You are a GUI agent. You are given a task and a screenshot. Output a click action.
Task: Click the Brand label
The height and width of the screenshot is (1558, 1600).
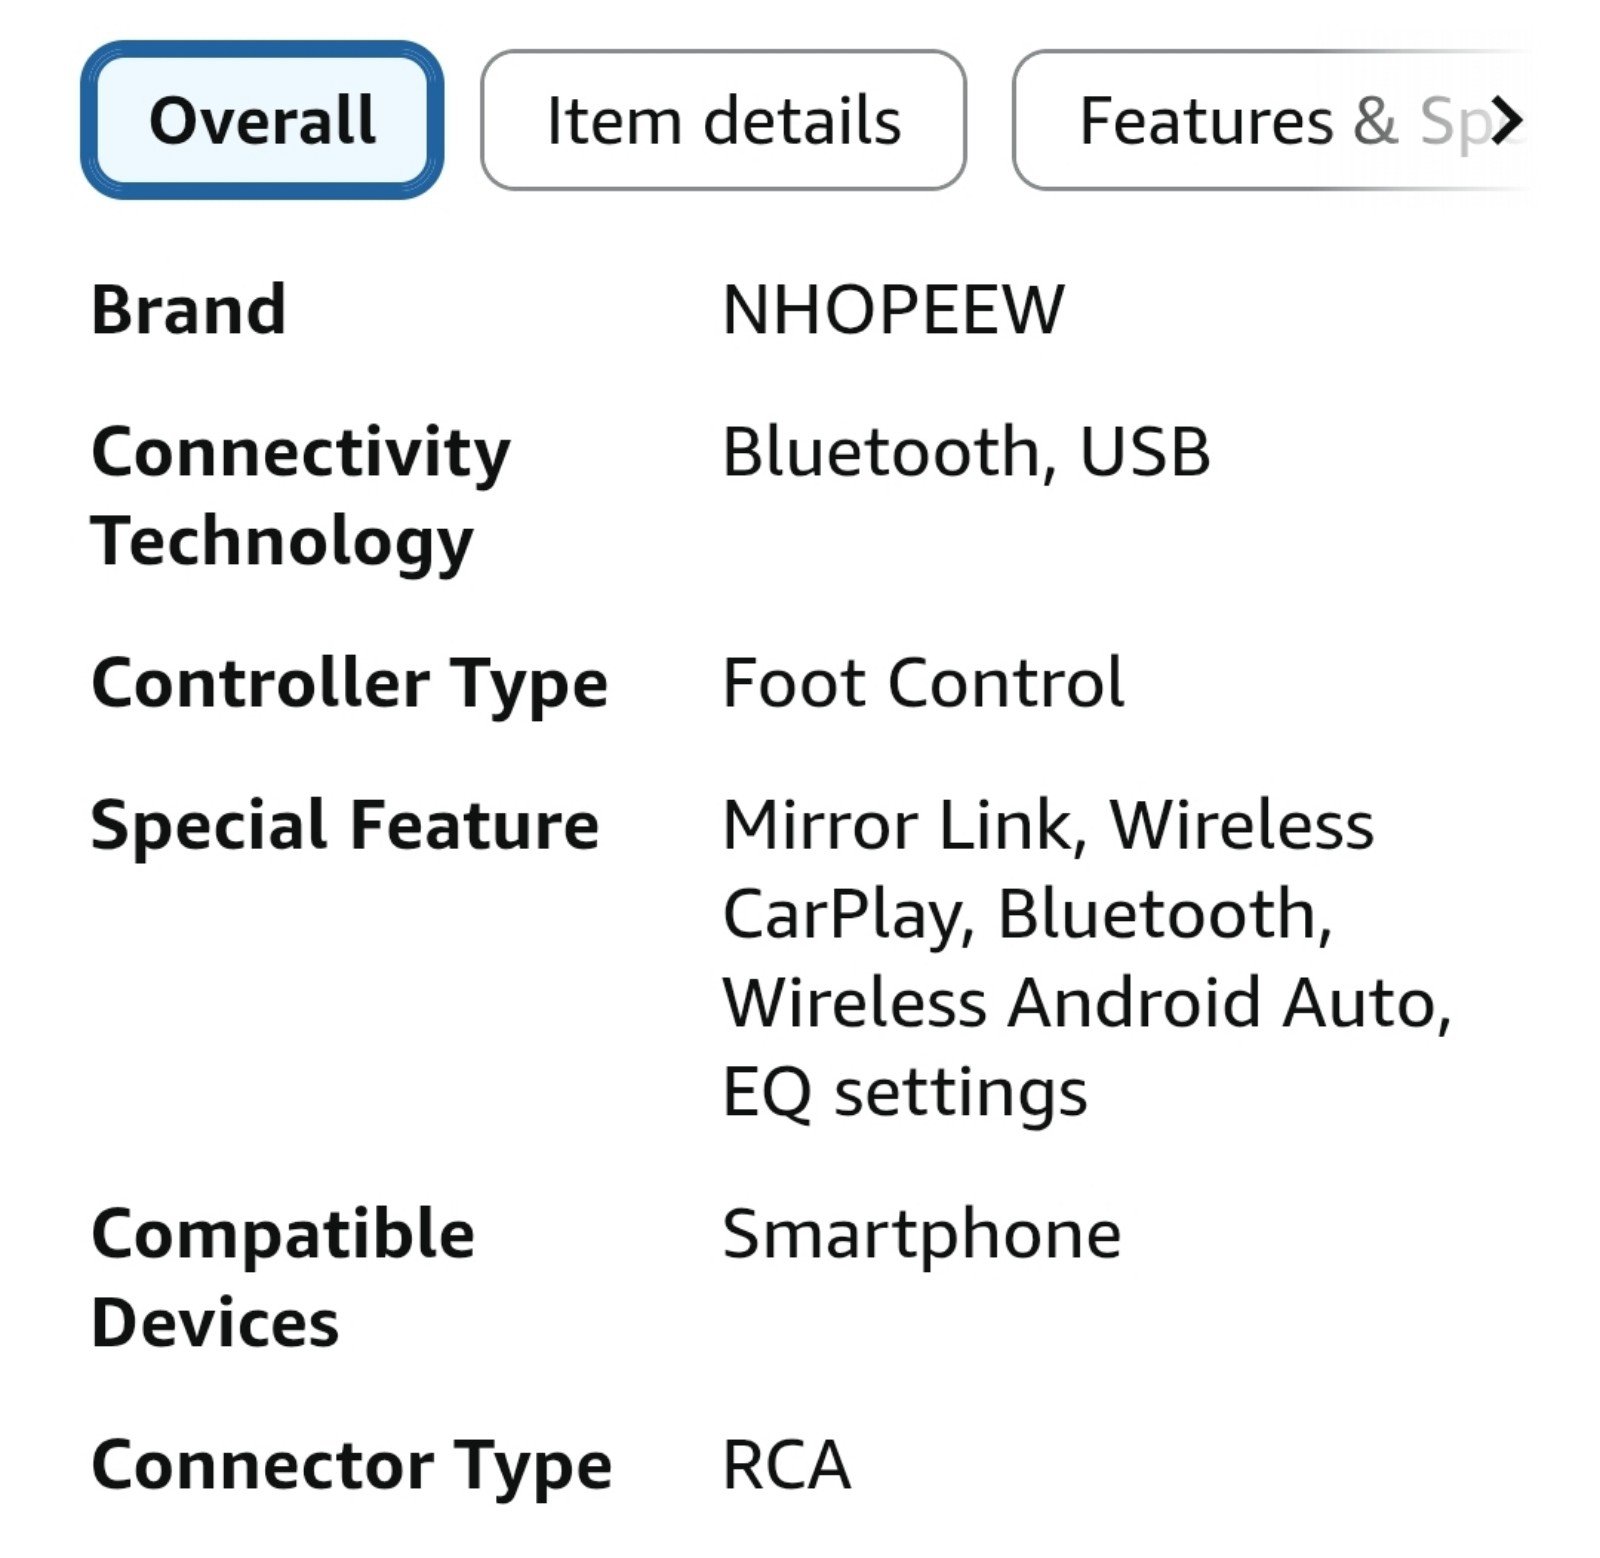click(189, 310)
